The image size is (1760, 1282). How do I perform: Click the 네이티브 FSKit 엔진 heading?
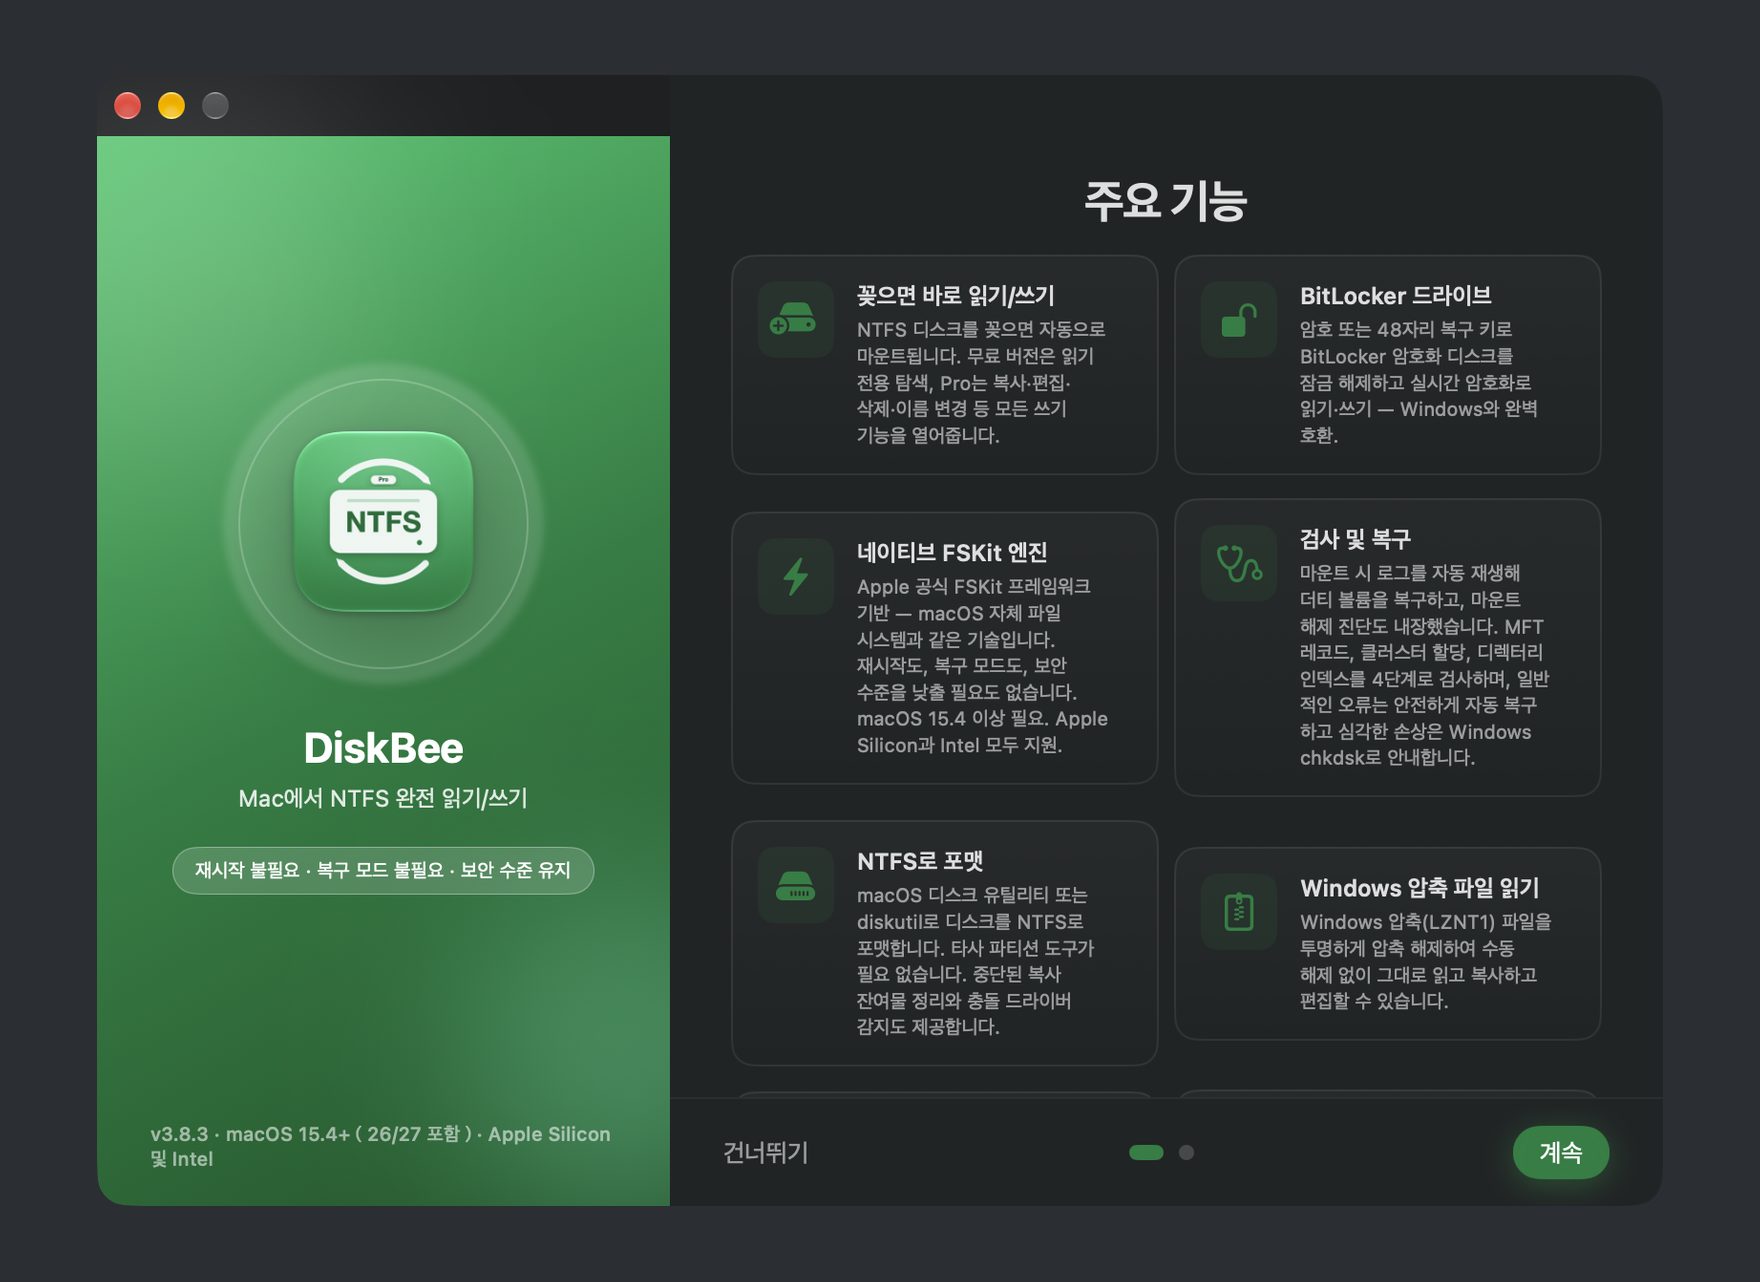coord(952,552)
